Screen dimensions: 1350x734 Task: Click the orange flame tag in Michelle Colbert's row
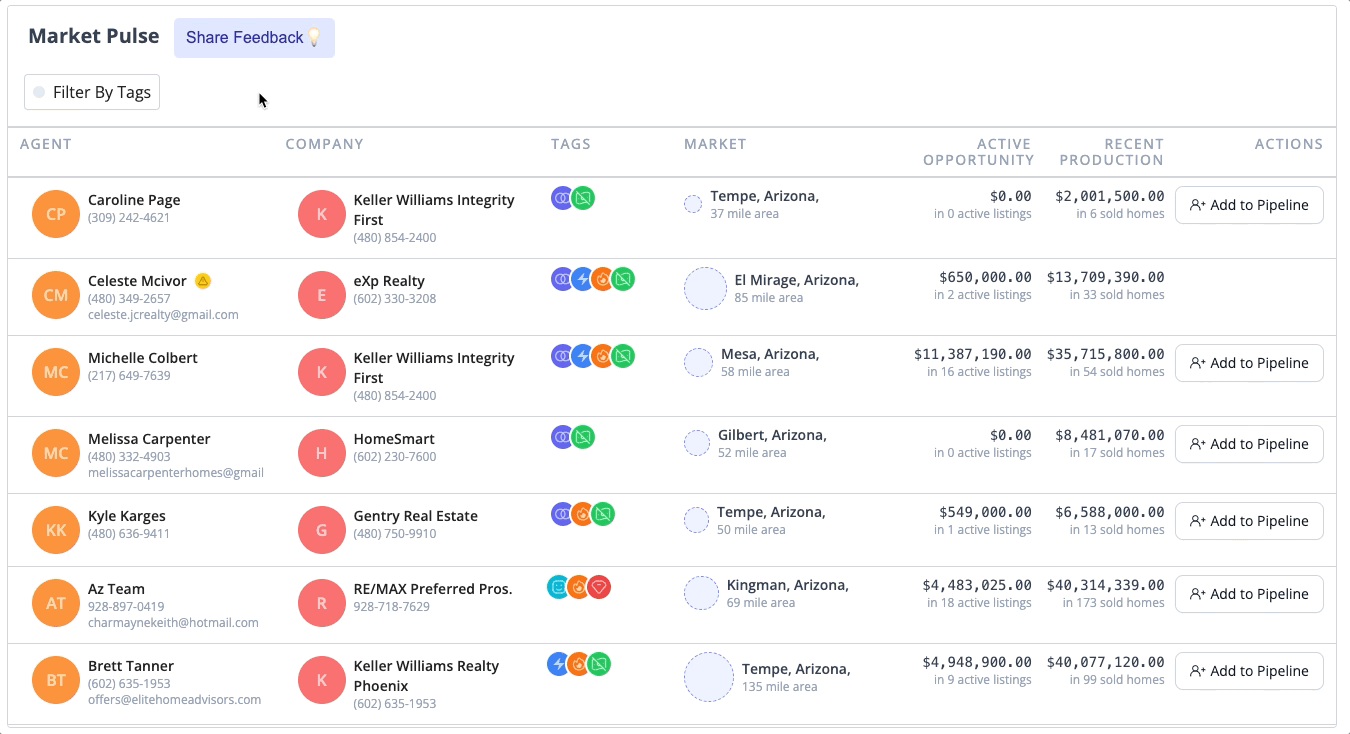click(603, 355)
